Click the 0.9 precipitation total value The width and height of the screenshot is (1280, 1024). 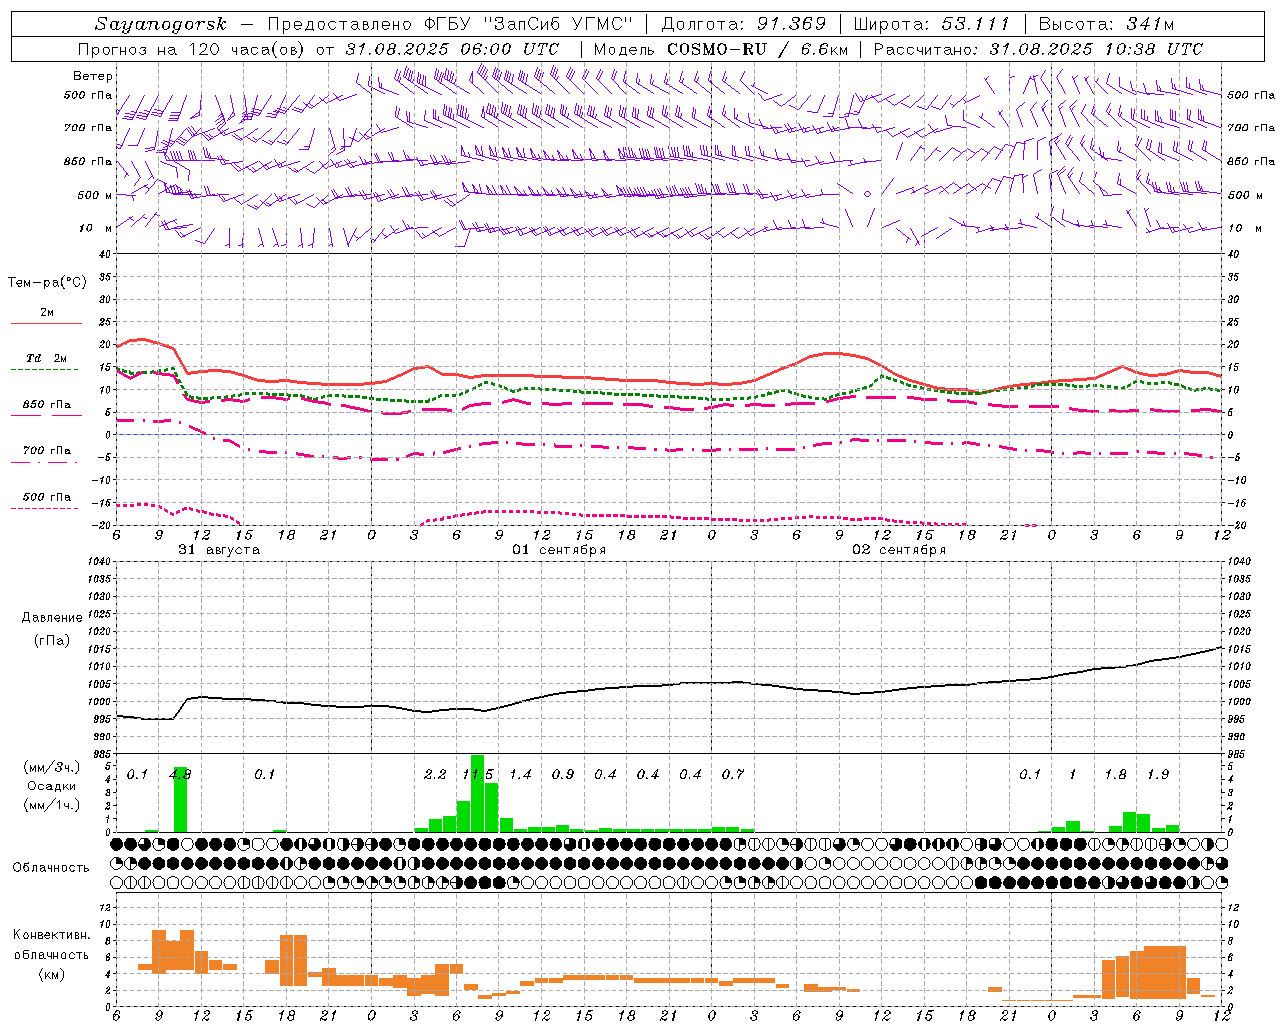tap(563, 774)
